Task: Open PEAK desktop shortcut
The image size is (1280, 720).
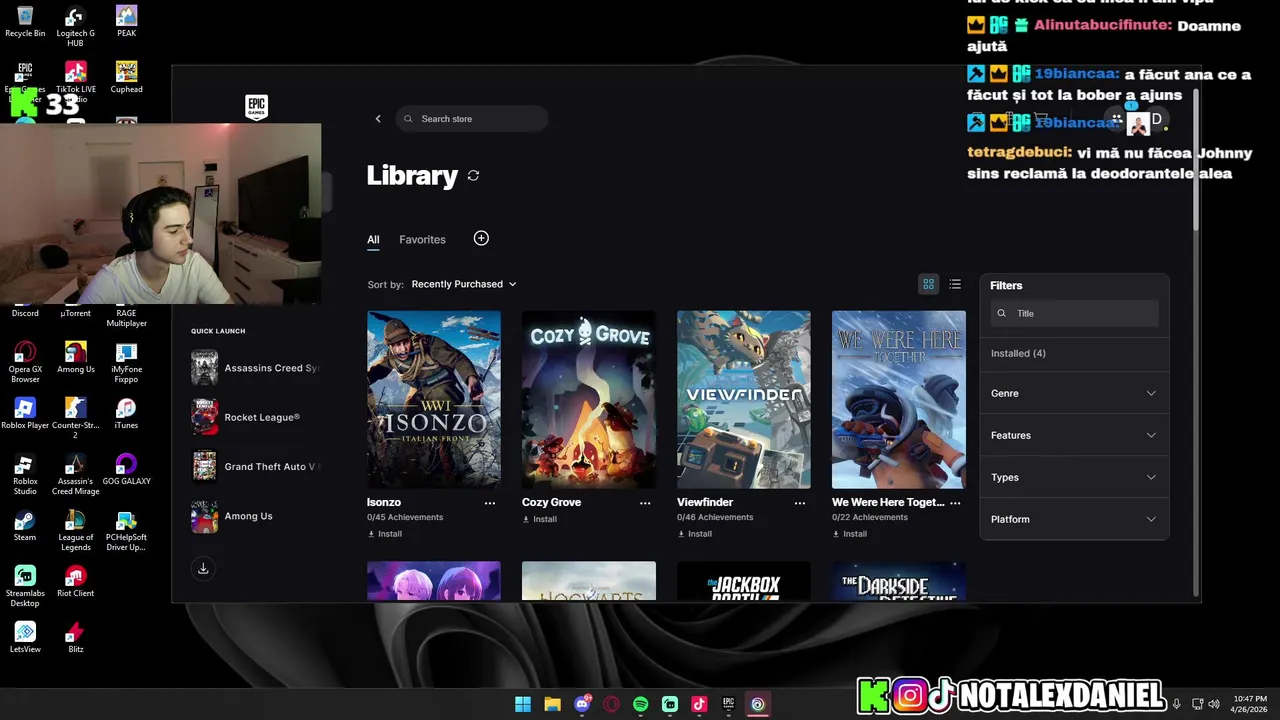Action: (126, 22)
